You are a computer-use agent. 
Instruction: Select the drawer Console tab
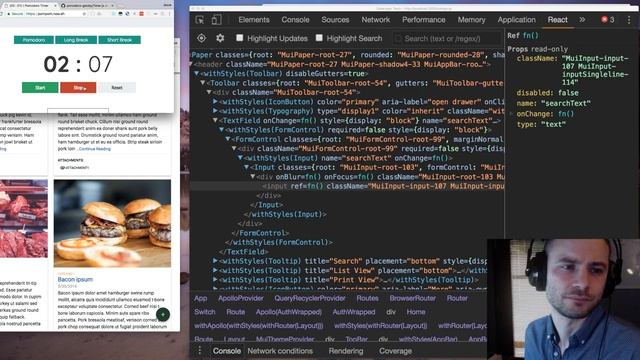tap(227, 351)
